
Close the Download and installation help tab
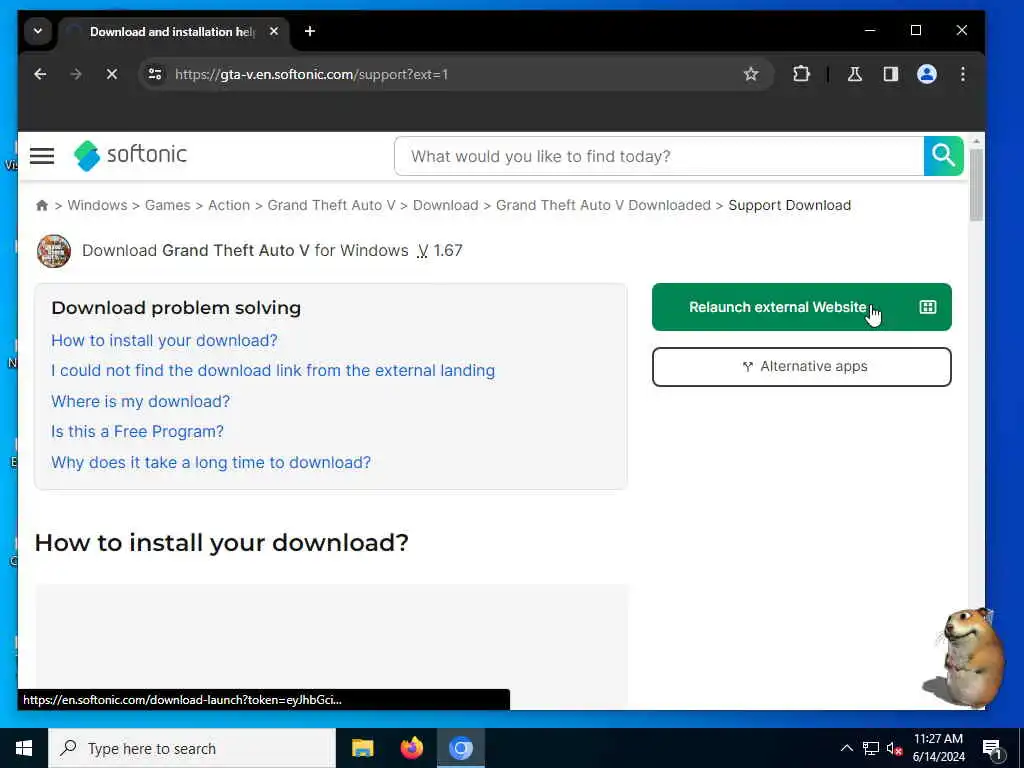tap(274, 31)
